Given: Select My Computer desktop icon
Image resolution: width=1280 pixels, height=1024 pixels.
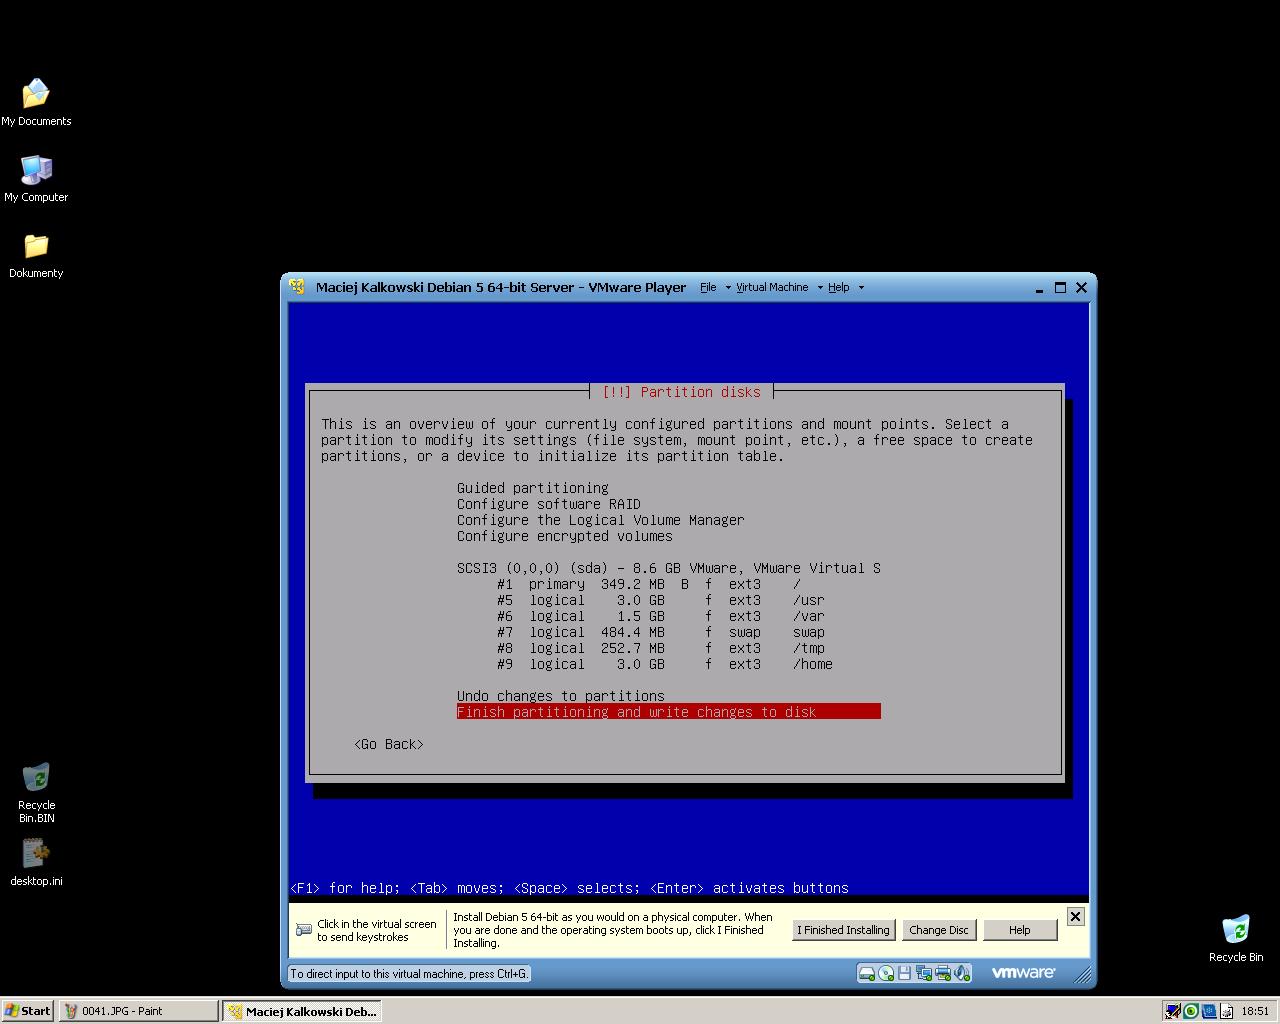Looking at the screenshot, I should click(36, 179).
